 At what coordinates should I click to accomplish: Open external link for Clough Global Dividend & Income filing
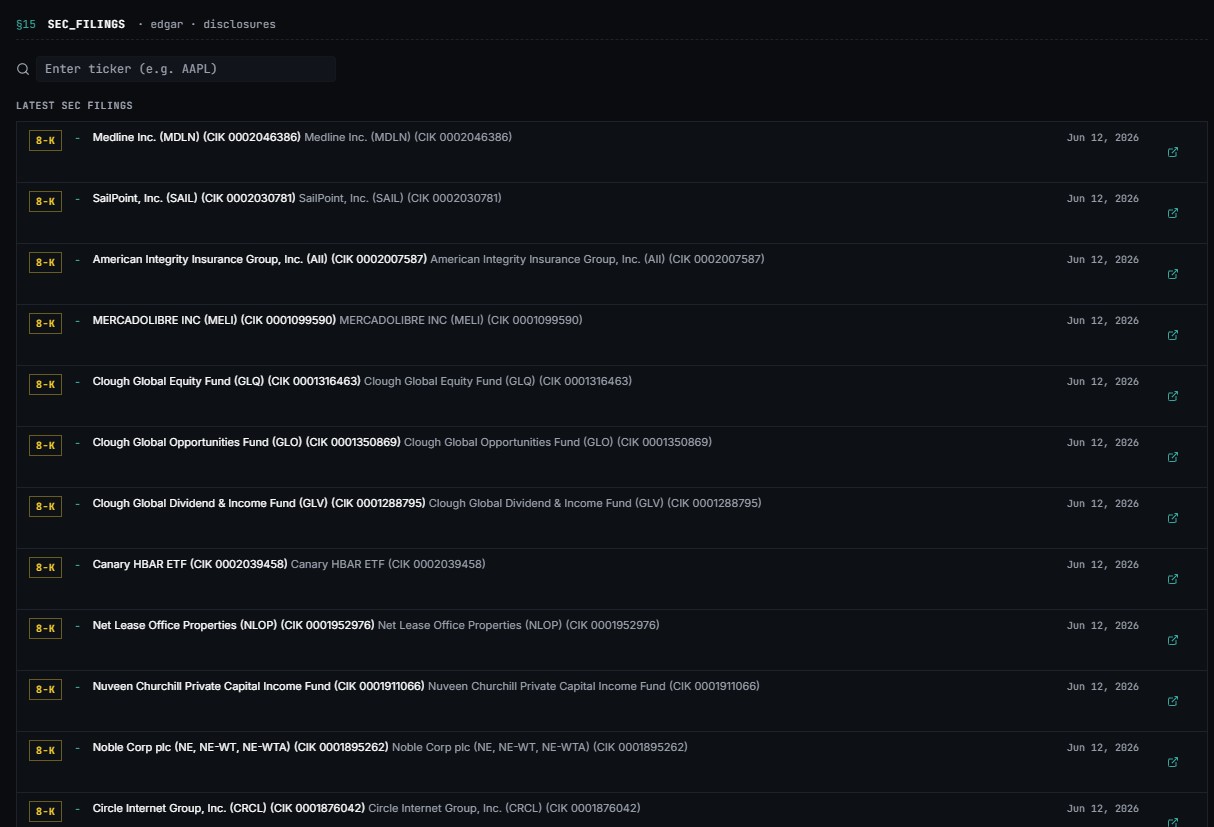1173,518
